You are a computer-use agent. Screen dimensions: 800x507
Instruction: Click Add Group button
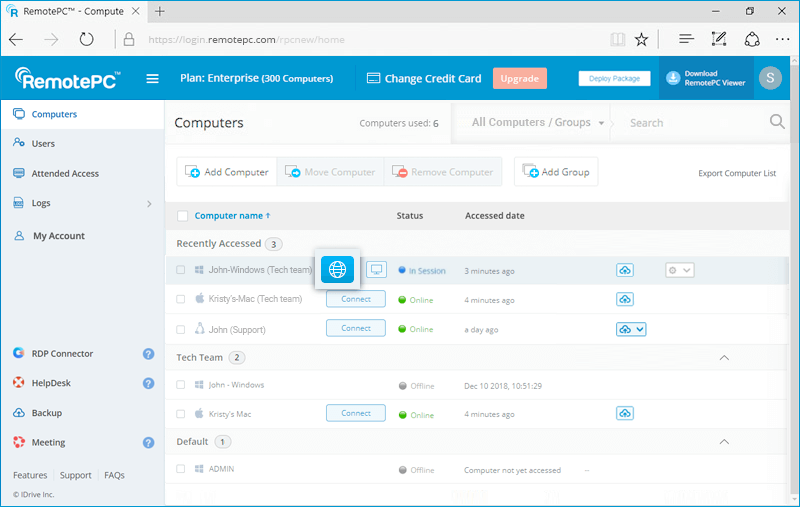(x=556, y=172)
